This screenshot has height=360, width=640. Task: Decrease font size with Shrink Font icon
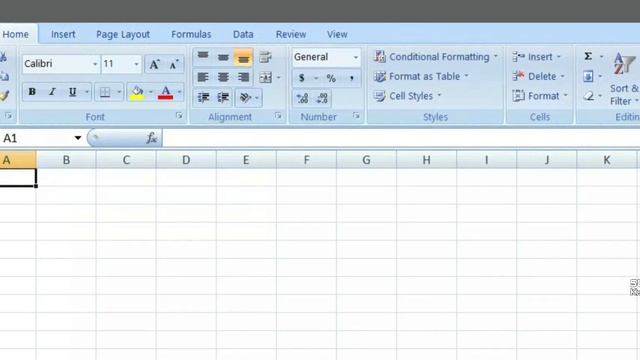coord(174,64)
